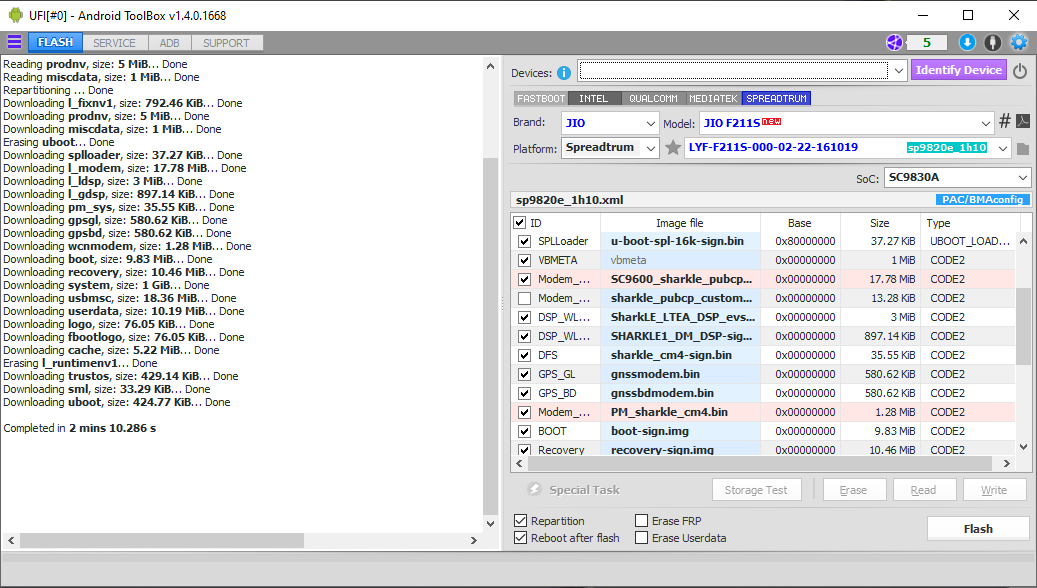Click the log panel horizontal scrollbar thumb
Image resolution: width=1037 pixels, height=588 pixels.
(161, 540)
